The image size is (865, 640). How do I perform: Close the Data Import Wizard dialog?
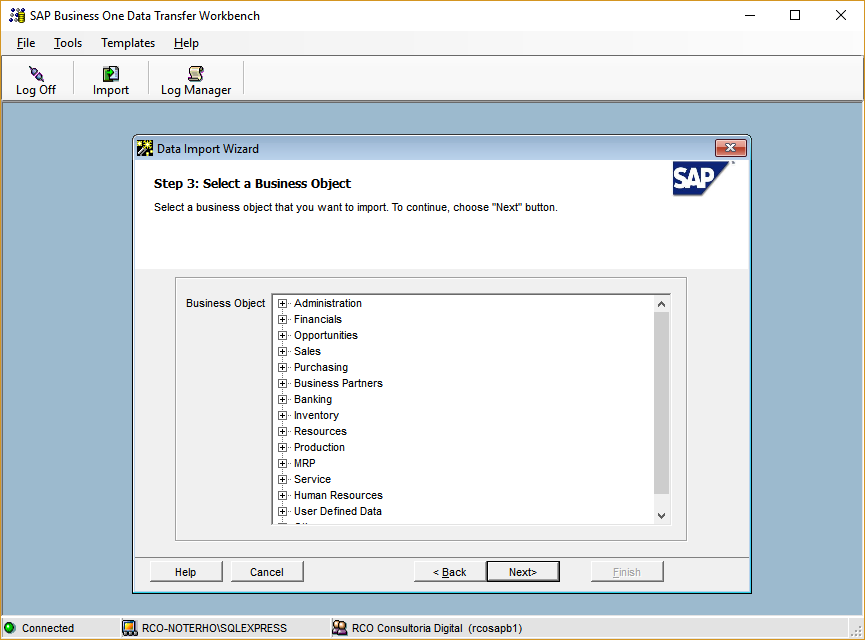(730, 148)
